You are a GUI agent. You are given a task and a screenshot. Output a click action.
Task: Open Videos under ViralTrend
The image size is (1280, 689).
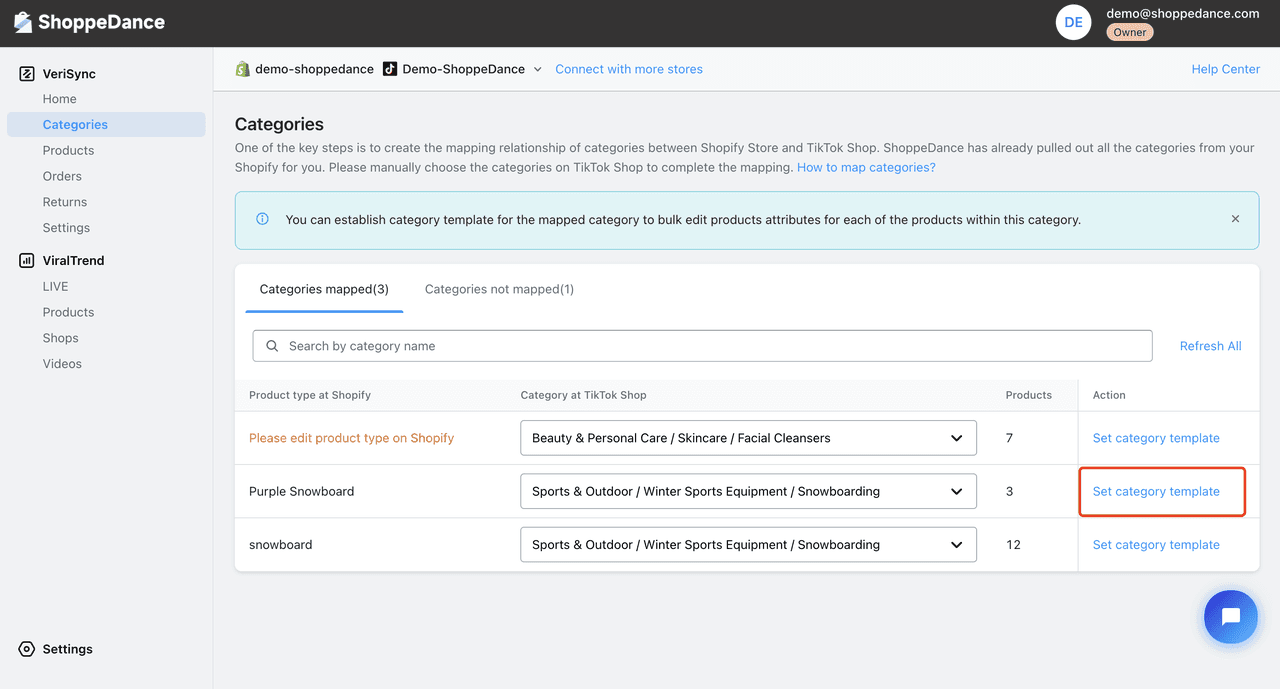click(62, 364)
